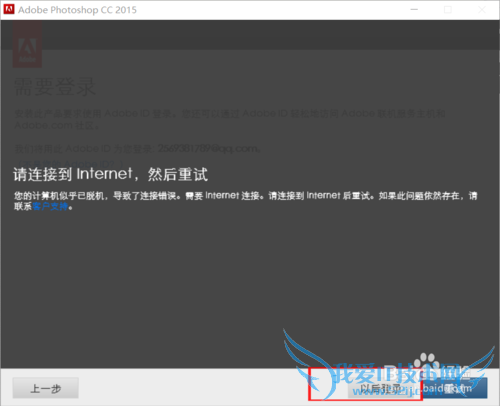This screenshot has width=500, height=406.
Task: Click the heading 请连接到 Internet，然后重试
Action: click(x=111, y=174)
